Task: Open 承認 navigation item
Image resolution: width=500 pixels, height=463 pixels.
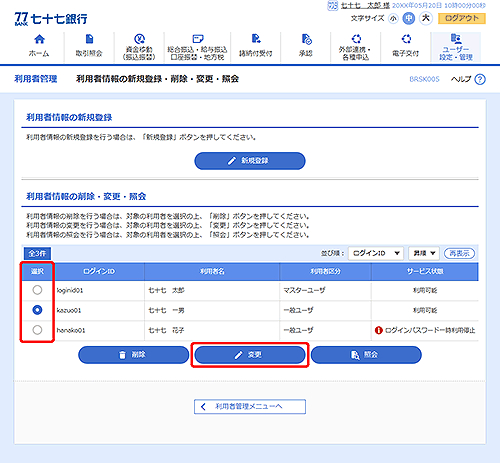Action: 306,47
